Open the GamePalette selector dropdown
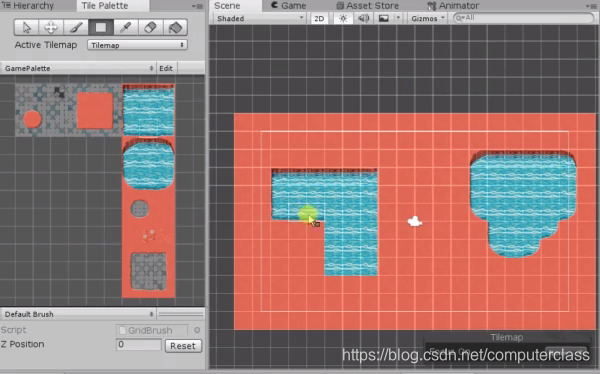Image resolution: width=600 pixels, height=374 pixels. (78, 68)
